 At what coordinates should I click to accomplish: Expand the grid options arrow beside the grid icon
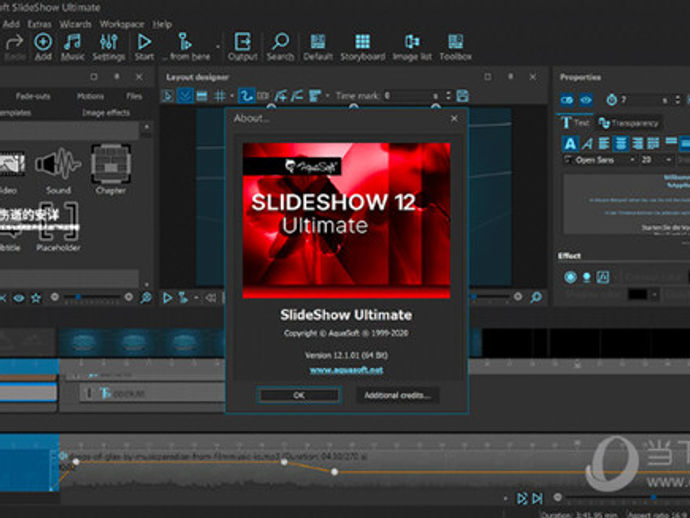coord(231,96)
